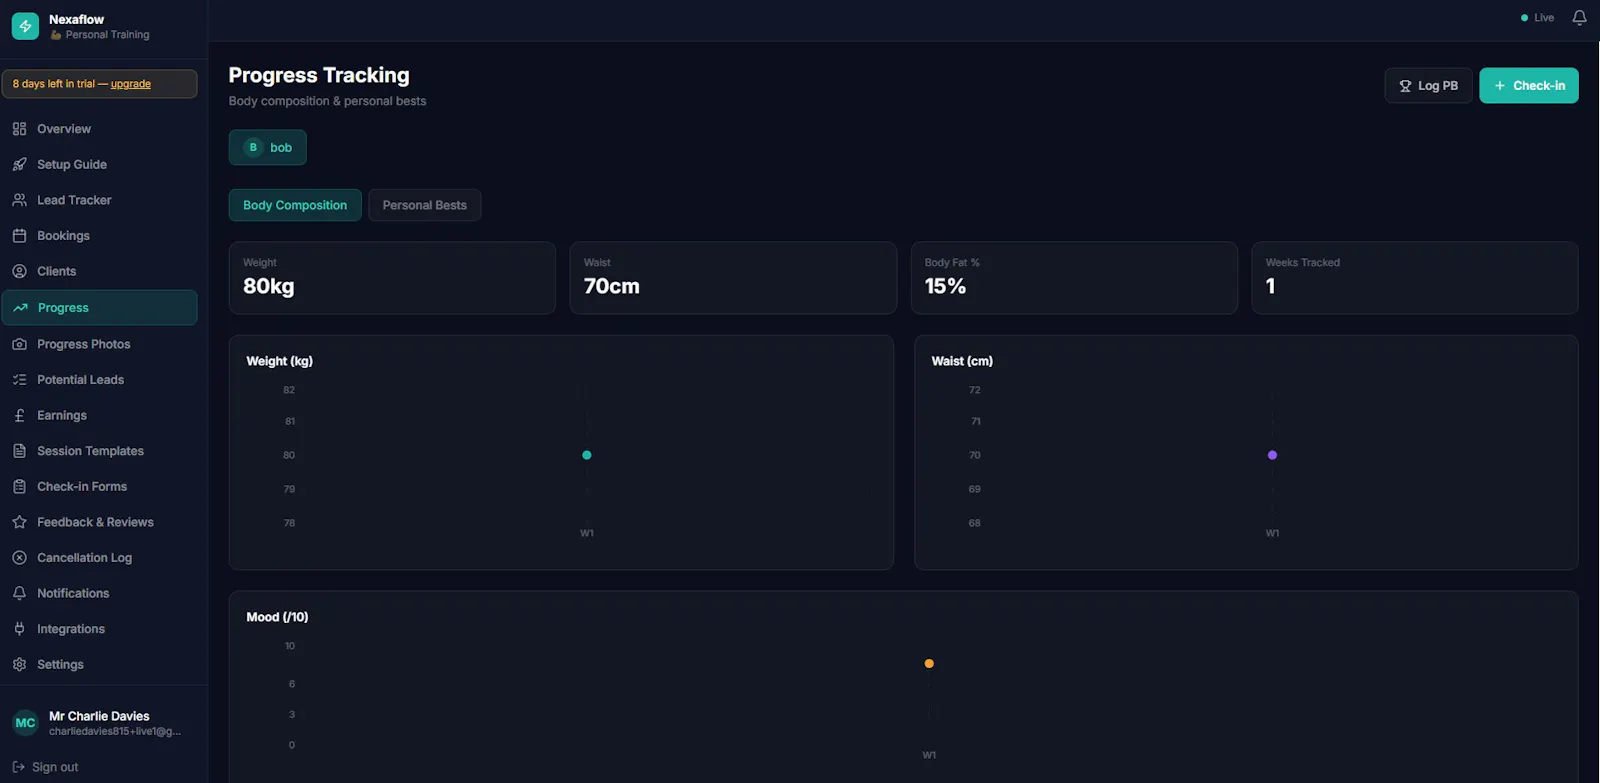
Task: Switch to the Personal Bests tab
Action: click(x=424, y=205)
